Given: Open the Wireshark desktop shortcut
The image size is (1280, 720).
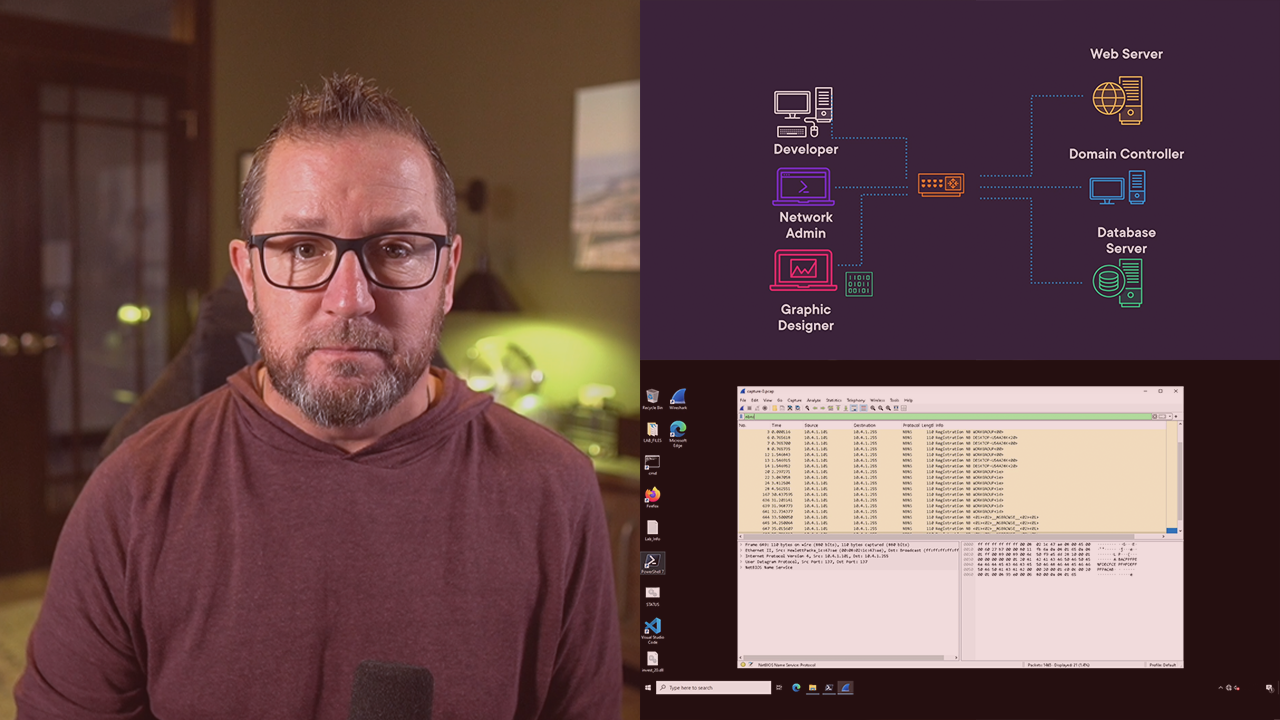Looking at the screenshot, I should point(678,398).
